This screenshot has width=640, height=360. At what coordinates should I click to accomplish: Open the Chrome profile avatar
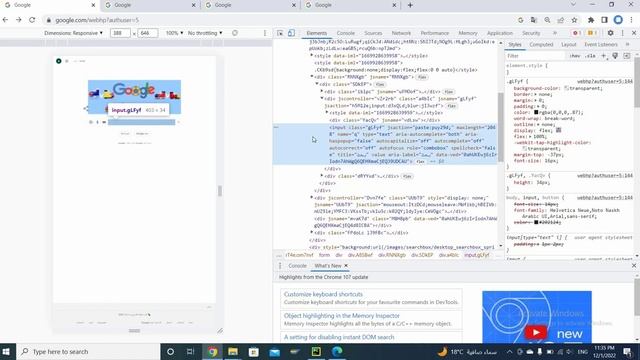click(x=618, y=20)
